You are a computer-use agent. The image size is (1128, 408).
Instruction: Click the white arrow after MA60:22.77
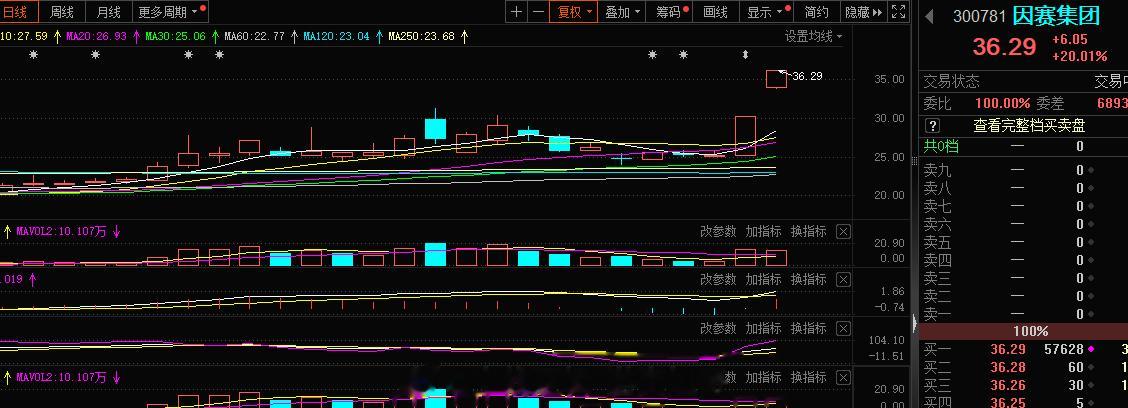tap(294, 36)
